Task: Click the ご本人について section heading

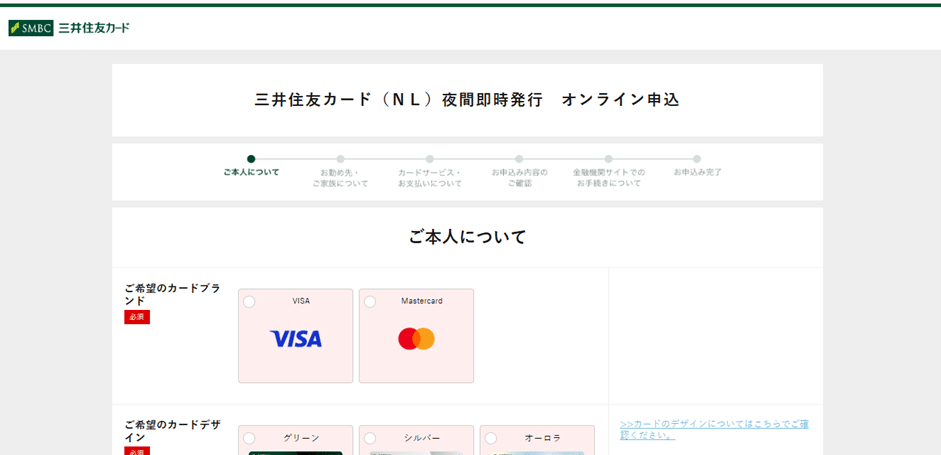Action: [x=467, y=237]
